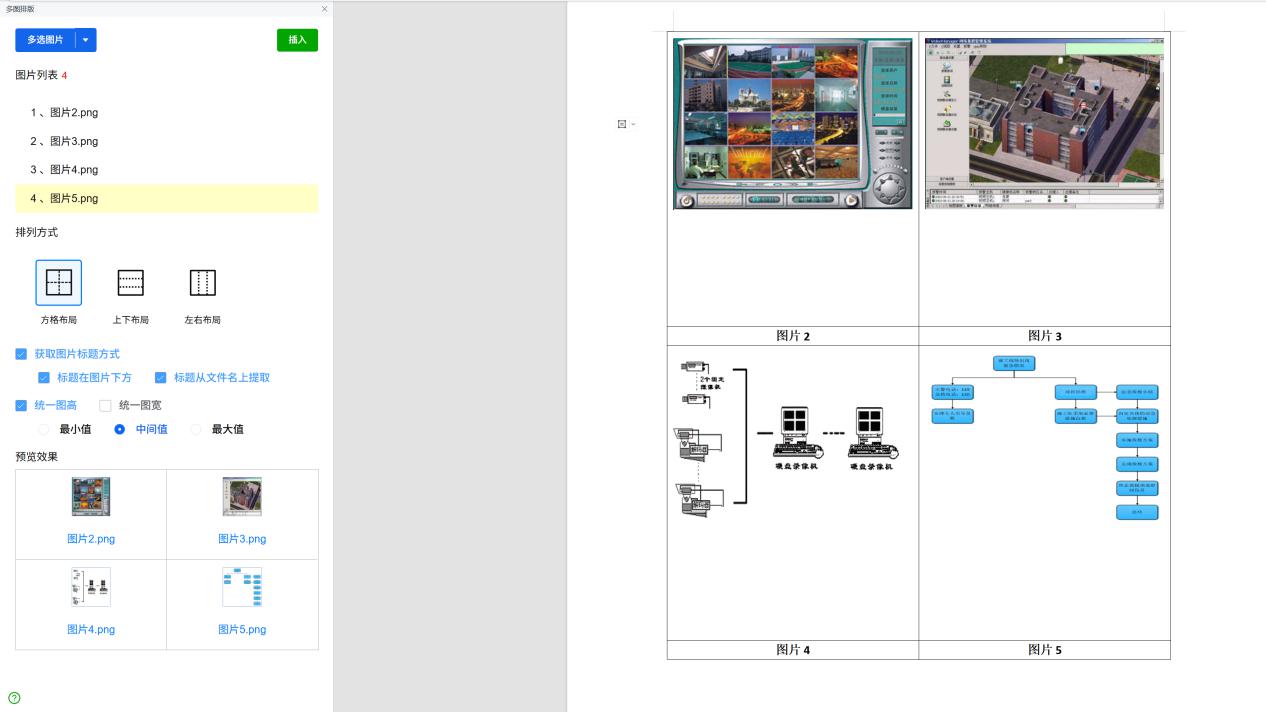The height and width of the screenshot is (712, 1266).
Task: Select the surveillance grid image in document
Action: pyautogui.click(x=793, y=124)
